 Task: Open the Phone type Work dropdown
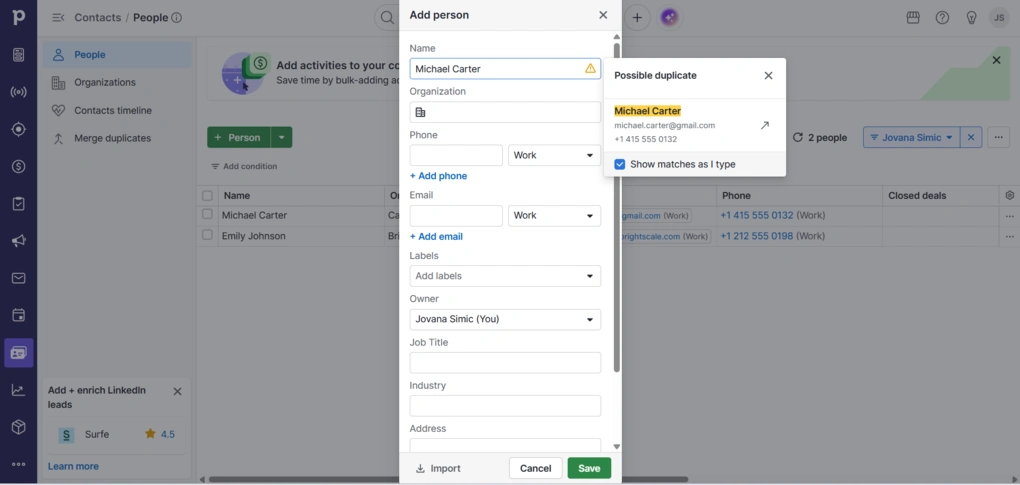coord(554,155)
